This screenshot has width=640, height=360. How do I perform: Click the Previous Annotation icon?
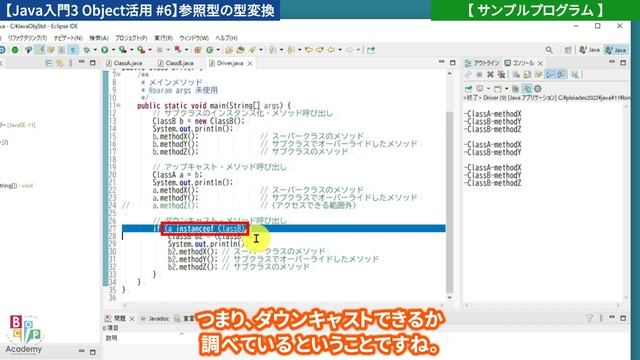[290, 50]
